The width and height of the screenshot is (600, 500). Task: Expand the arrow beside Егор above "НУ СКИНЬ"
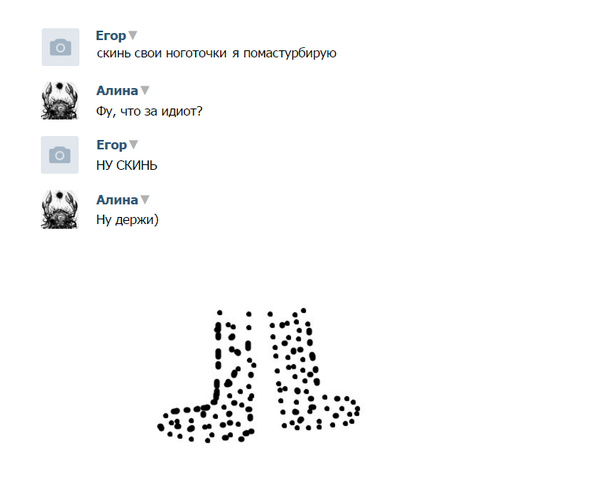click(133, 145)
